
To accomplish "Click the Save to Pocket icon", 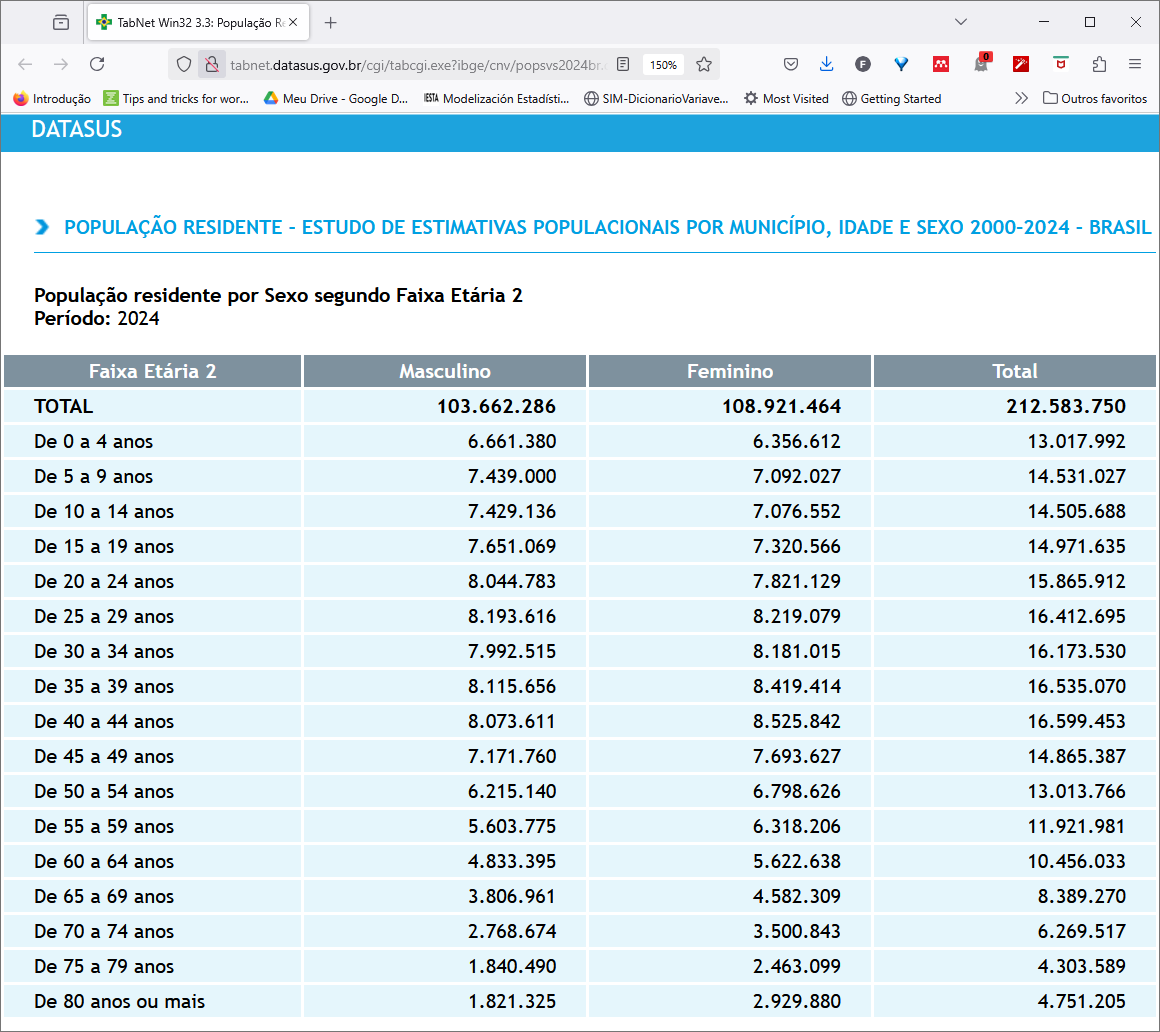I will [x=790, y=64].
